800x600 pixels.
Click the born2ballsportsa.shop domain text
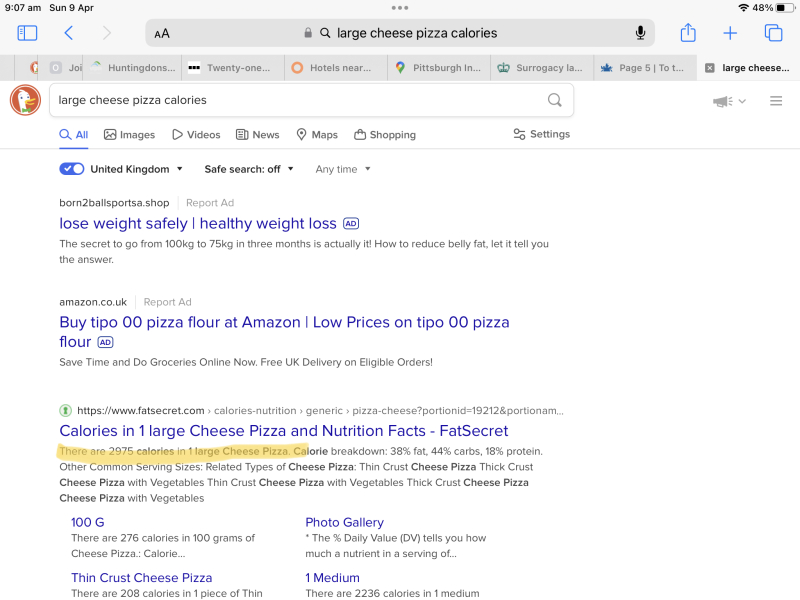114,203
